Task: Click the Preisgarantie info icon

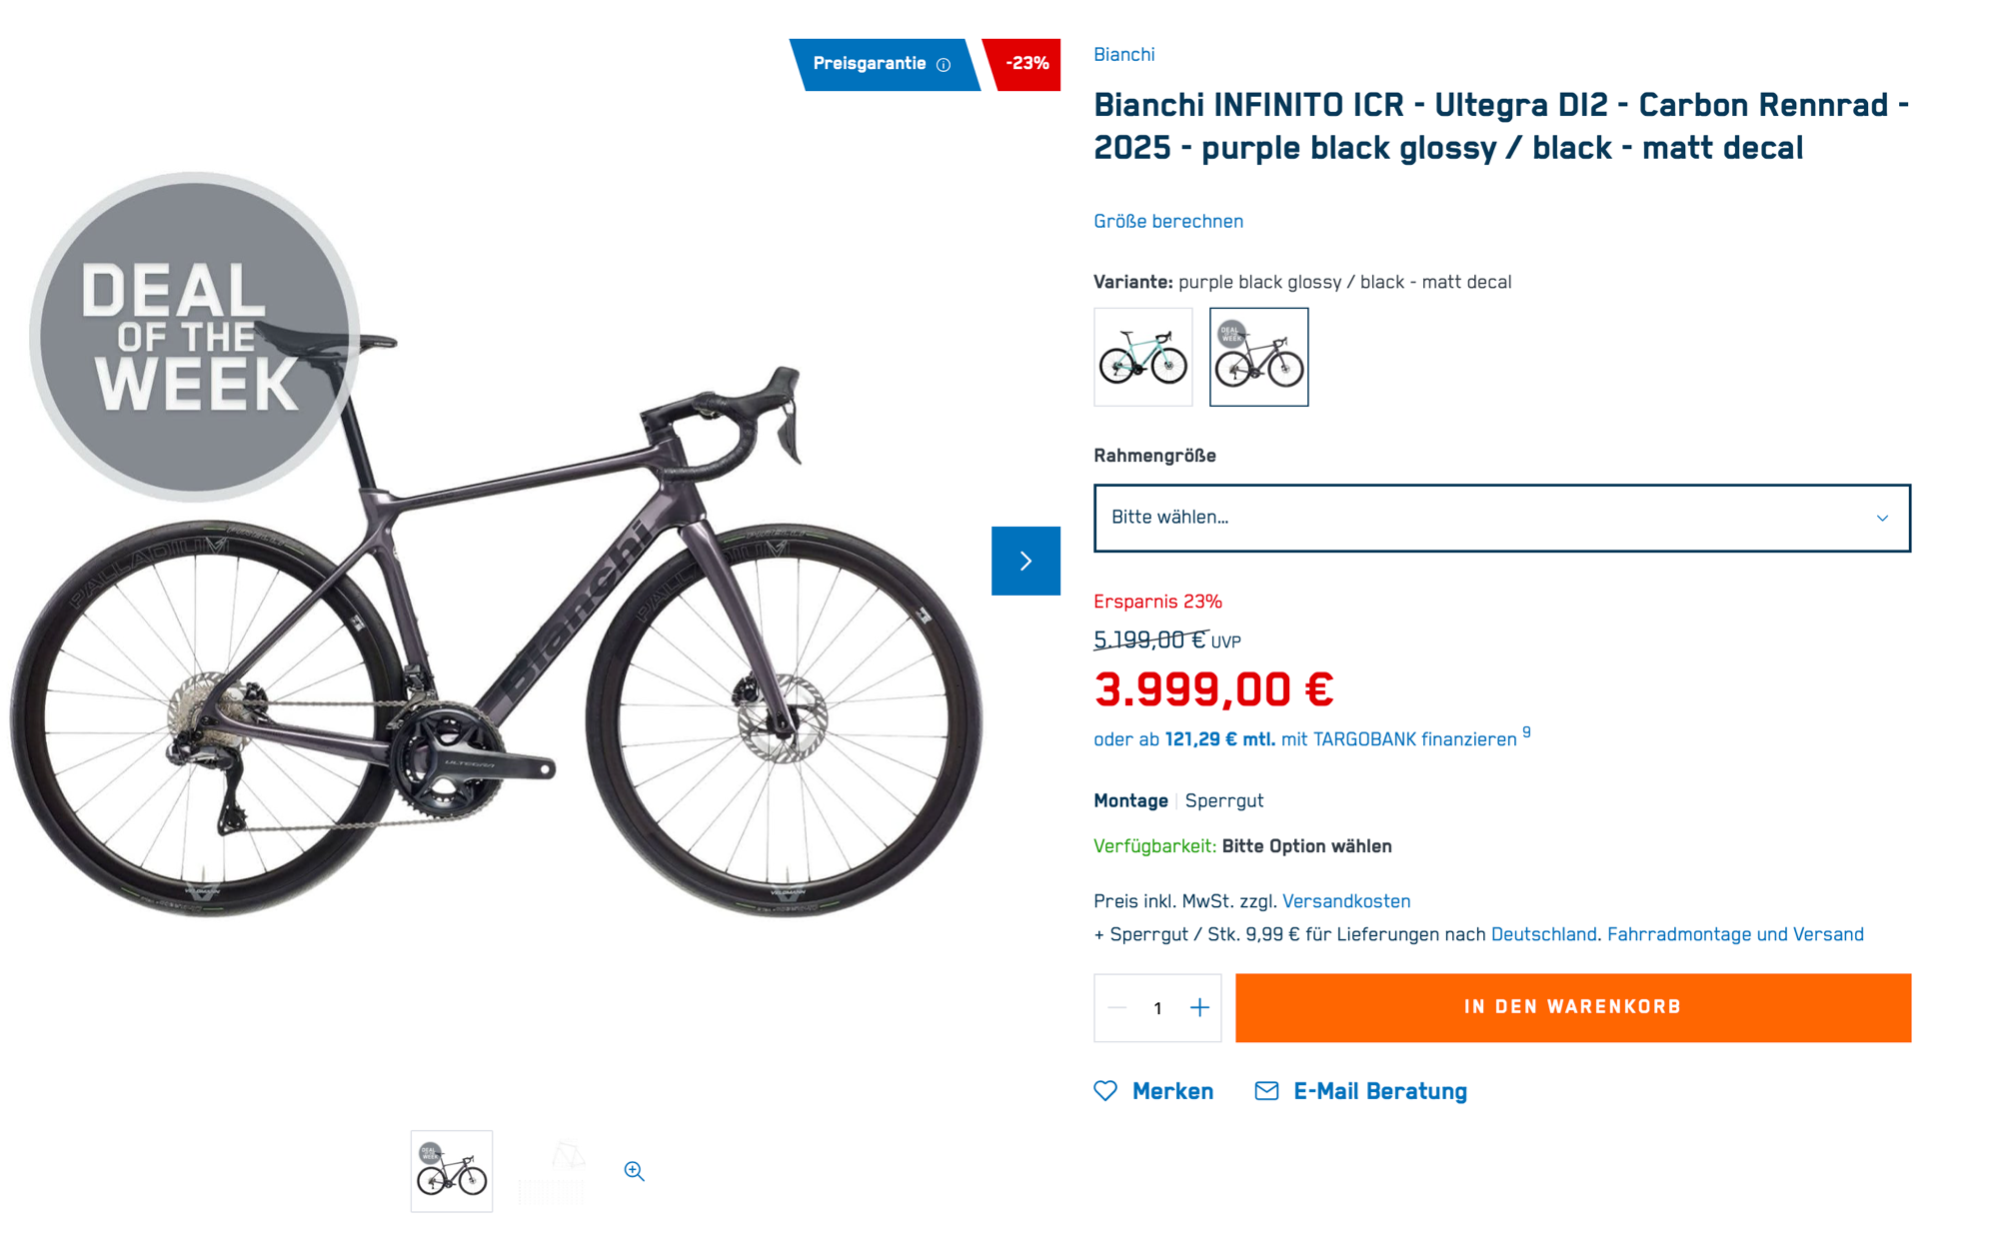Action: [943, 65]
